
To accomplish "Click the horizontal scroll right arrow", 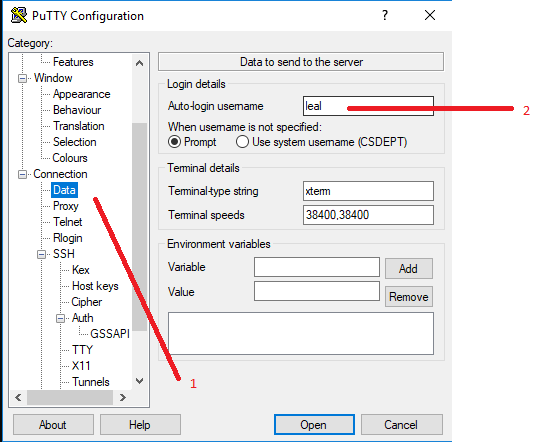I will click(122, 397).
